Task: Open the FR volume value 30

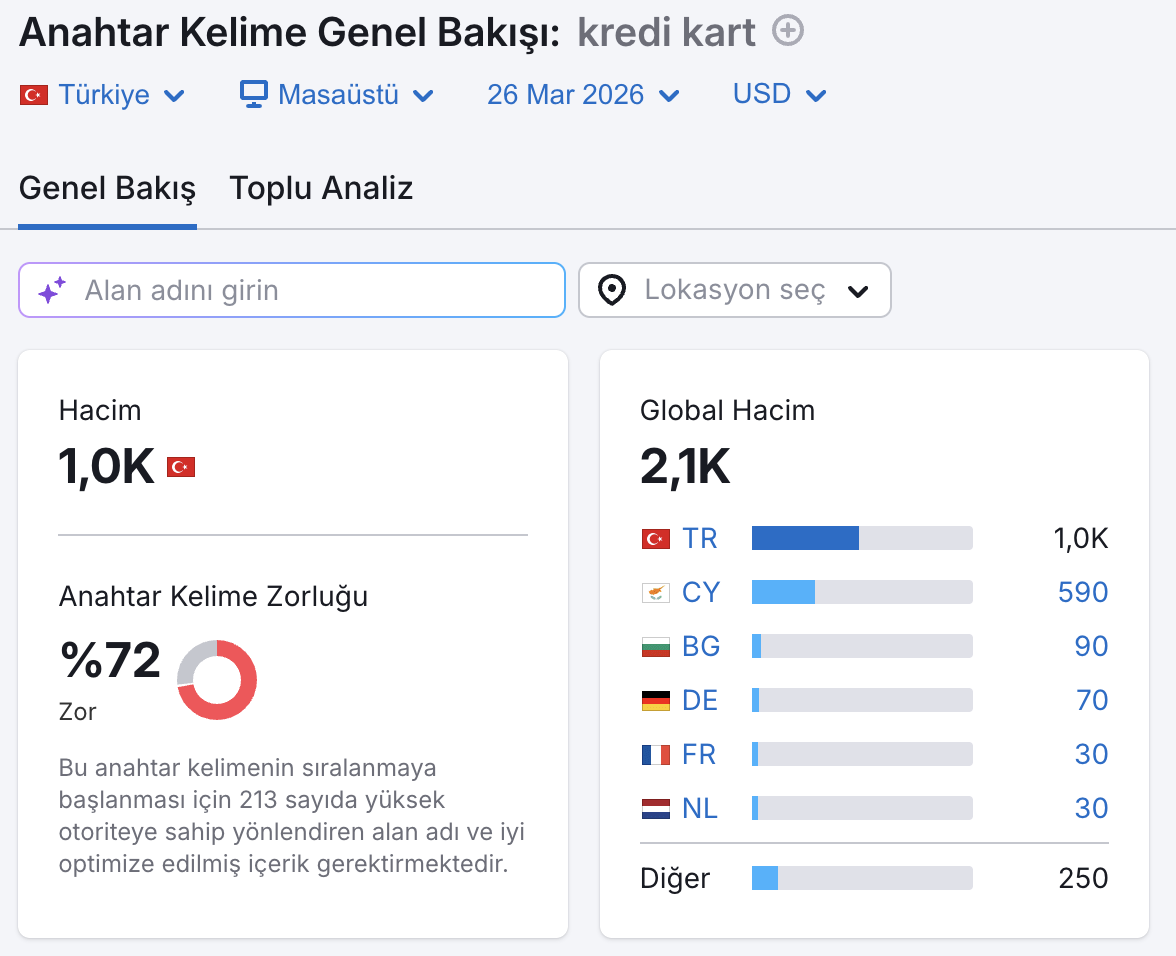Action: click(1091, 754)
